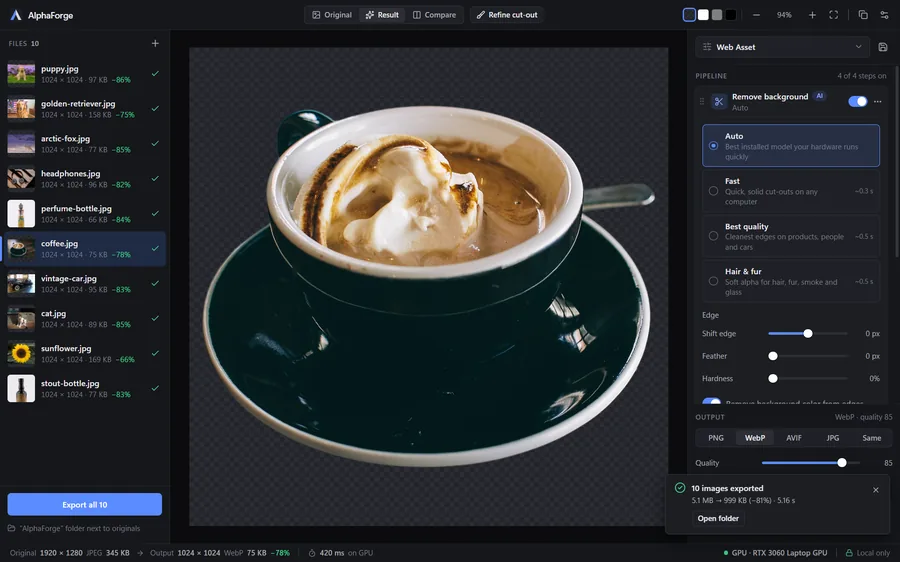This screenshot has width=900, height=562.
Task: Open stout-bottle.jpg in file list
Action: tap(84, 388)
